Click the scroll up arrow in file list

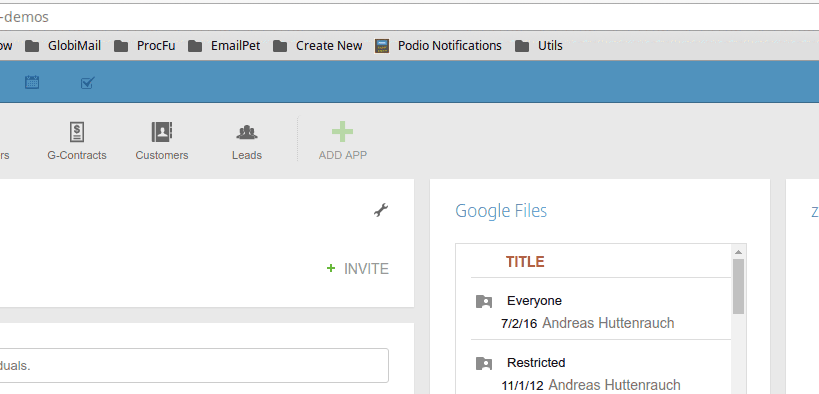pyautogui.click(x=738, y=252)
